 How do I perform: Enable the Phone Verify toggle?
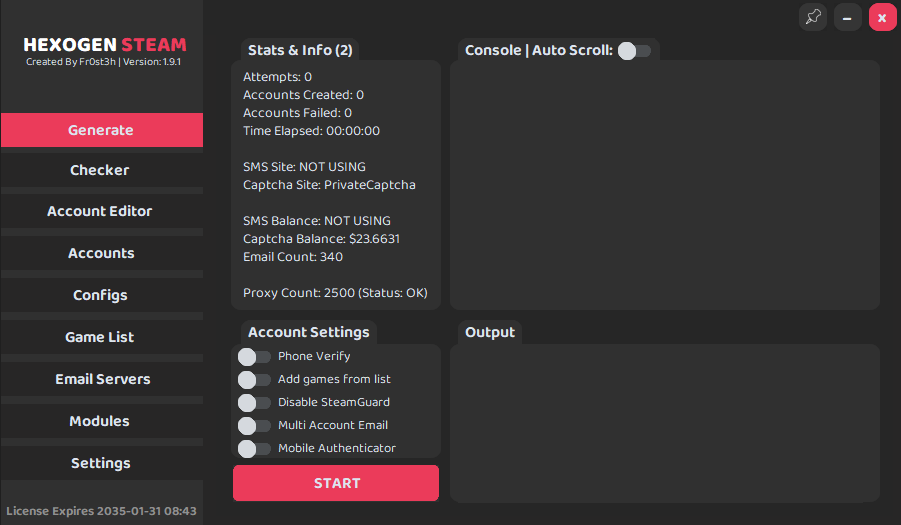(x=254, y=357)
